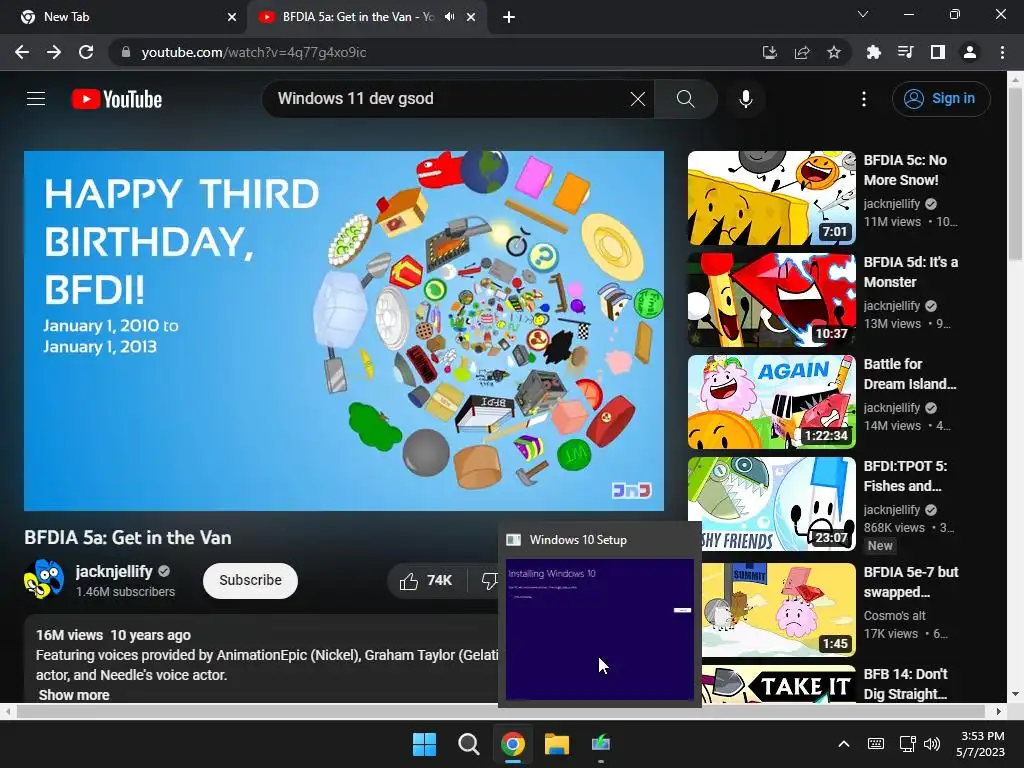This screenshot has height=768, width=1024.
Task: Open Chrome three-dot menu
Action: tap(1002, 52)
